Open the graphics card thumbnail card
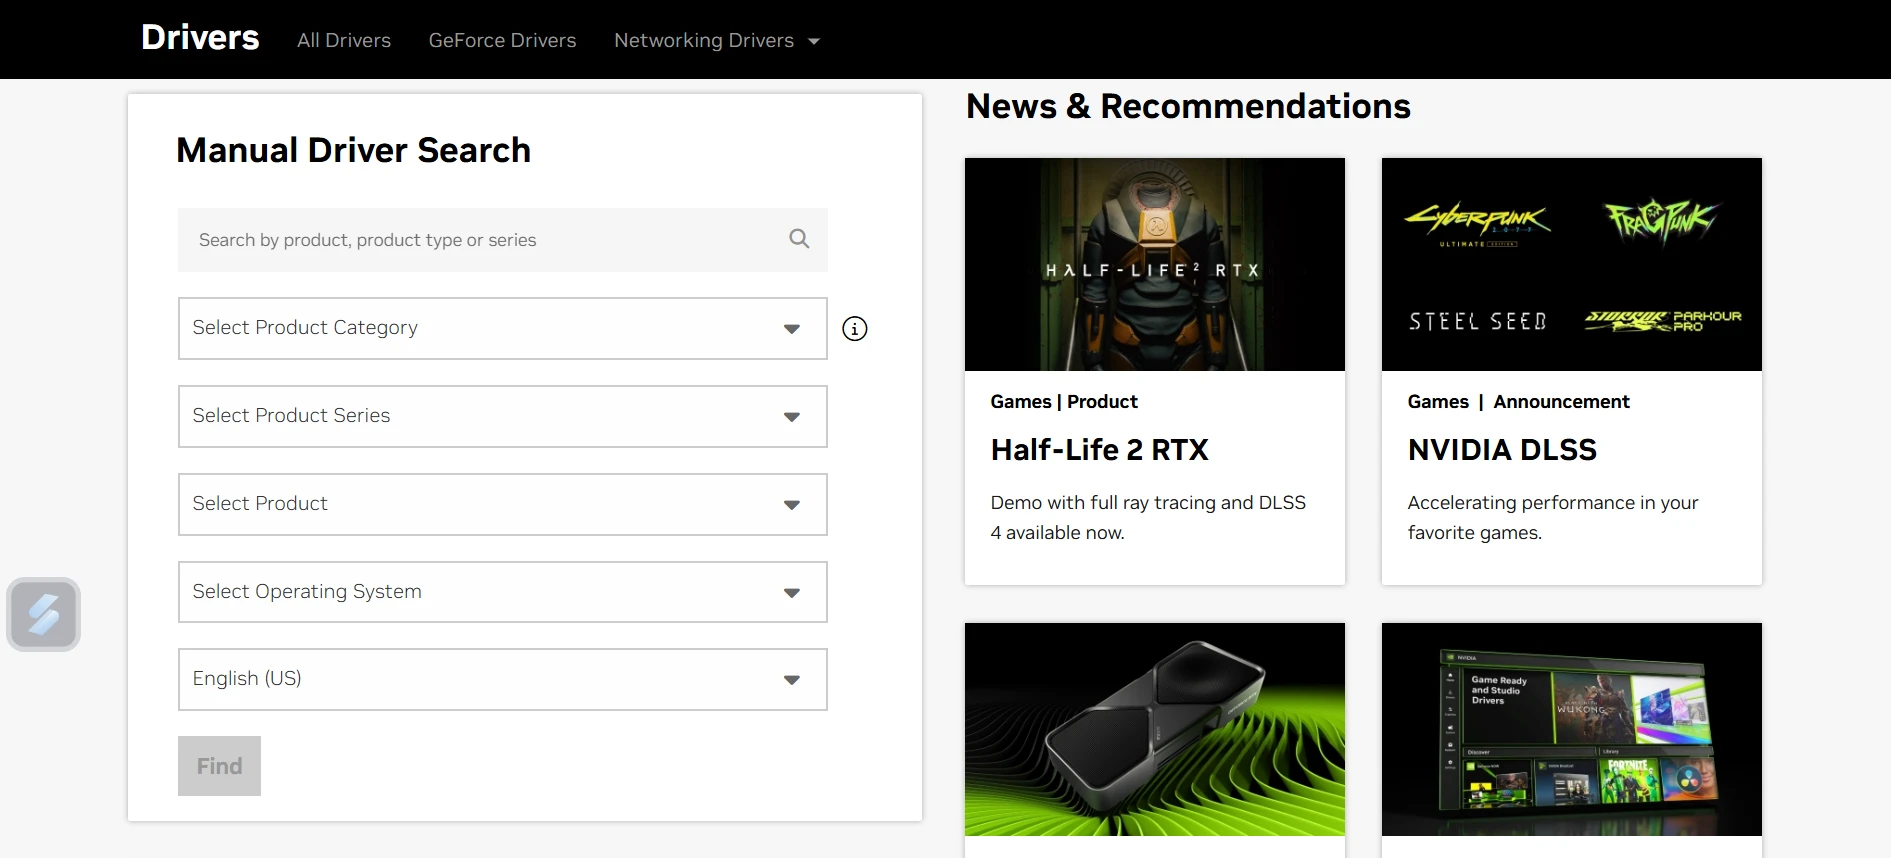The height and width of the screenshot is (858, 1891). point(1155,729)
